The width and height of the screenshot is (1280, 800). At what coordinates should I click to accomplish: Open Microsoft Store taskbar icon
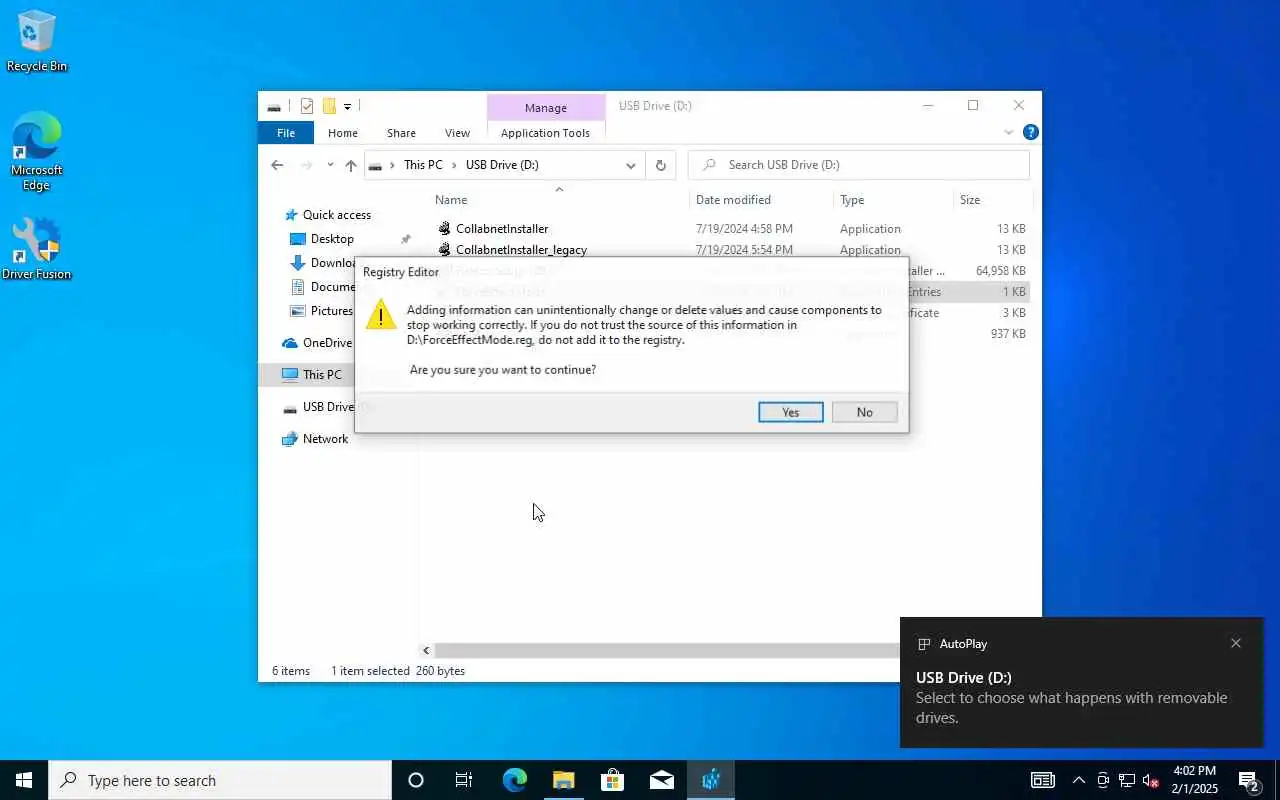coord(612,780)
